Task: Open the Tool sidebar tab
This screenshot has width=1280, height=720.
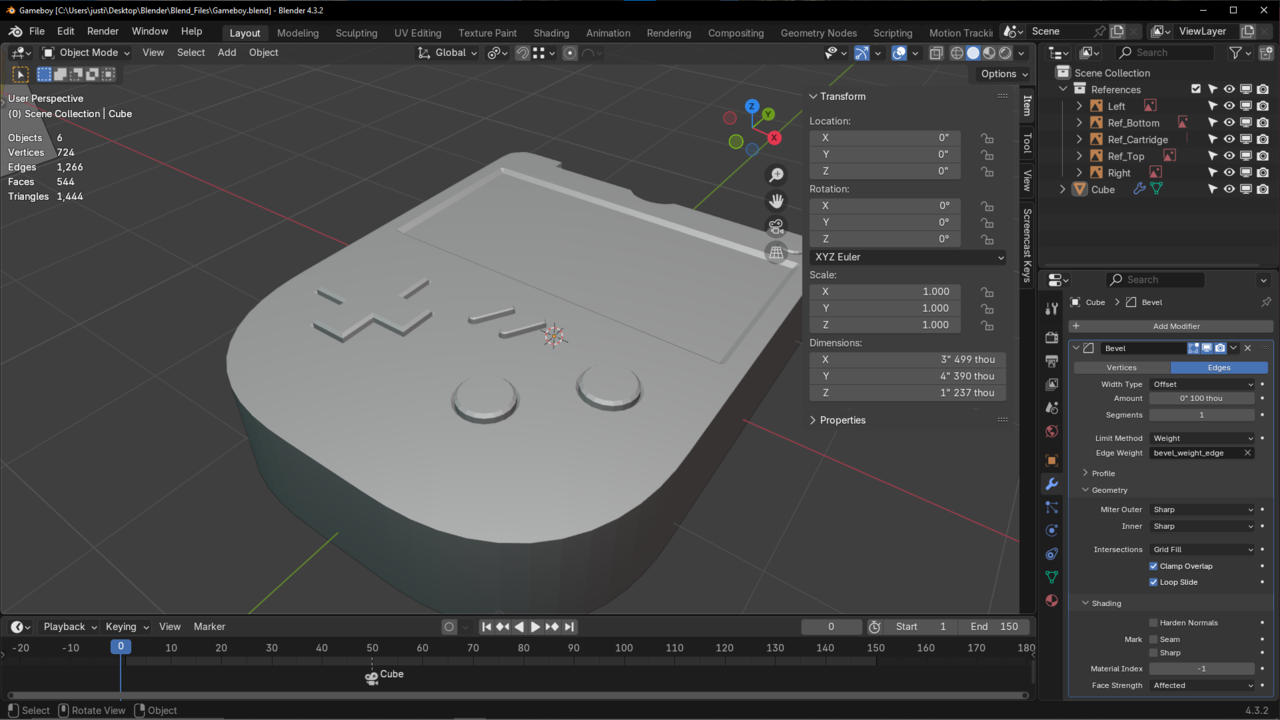Action: pos(1027,143)
